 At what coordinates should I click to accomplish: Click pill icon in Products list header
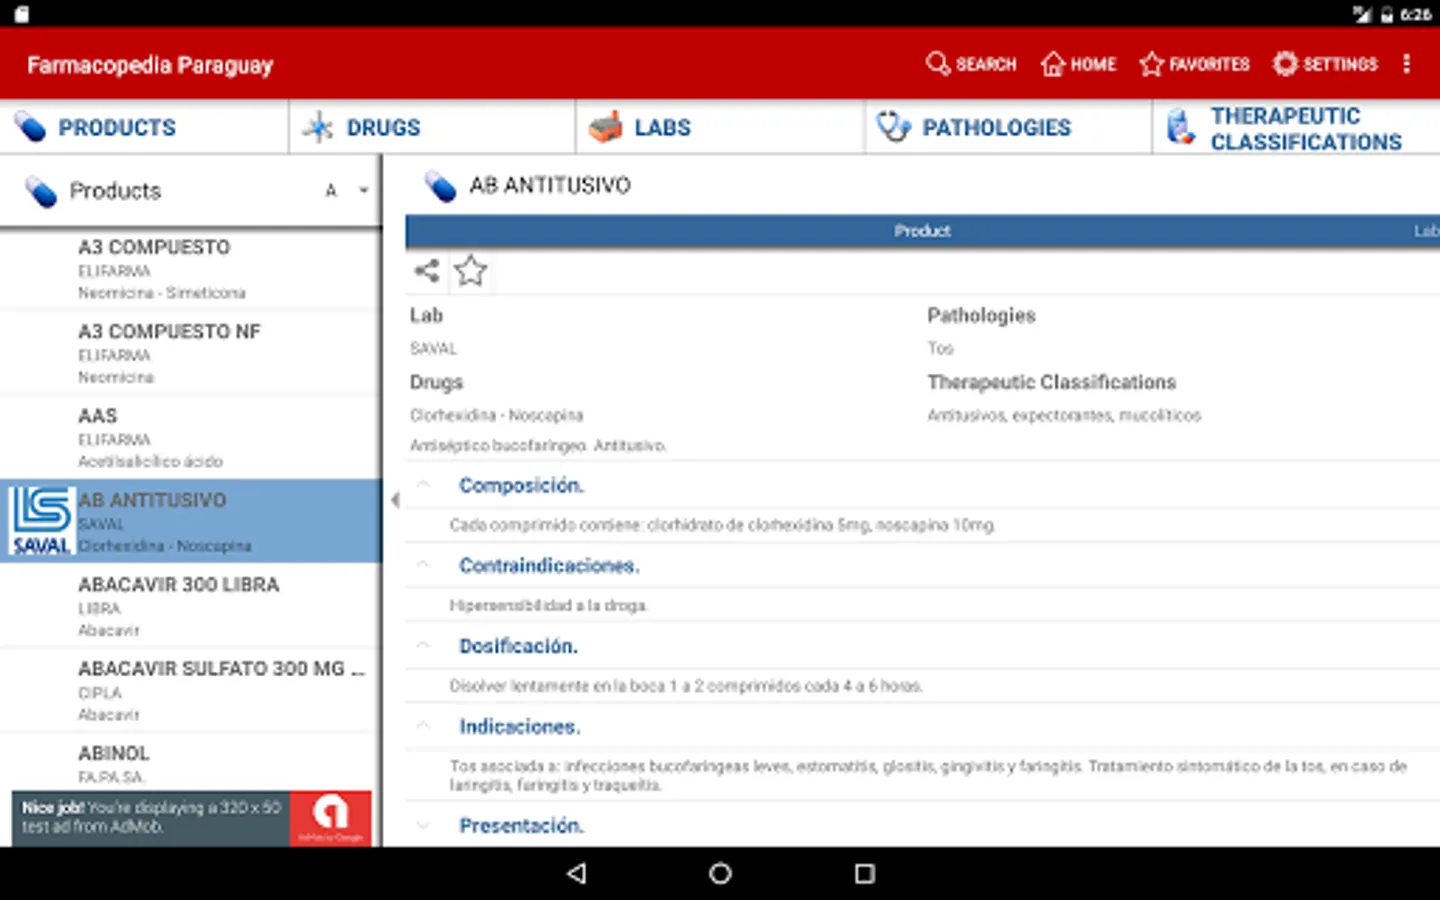click(41, 191)
